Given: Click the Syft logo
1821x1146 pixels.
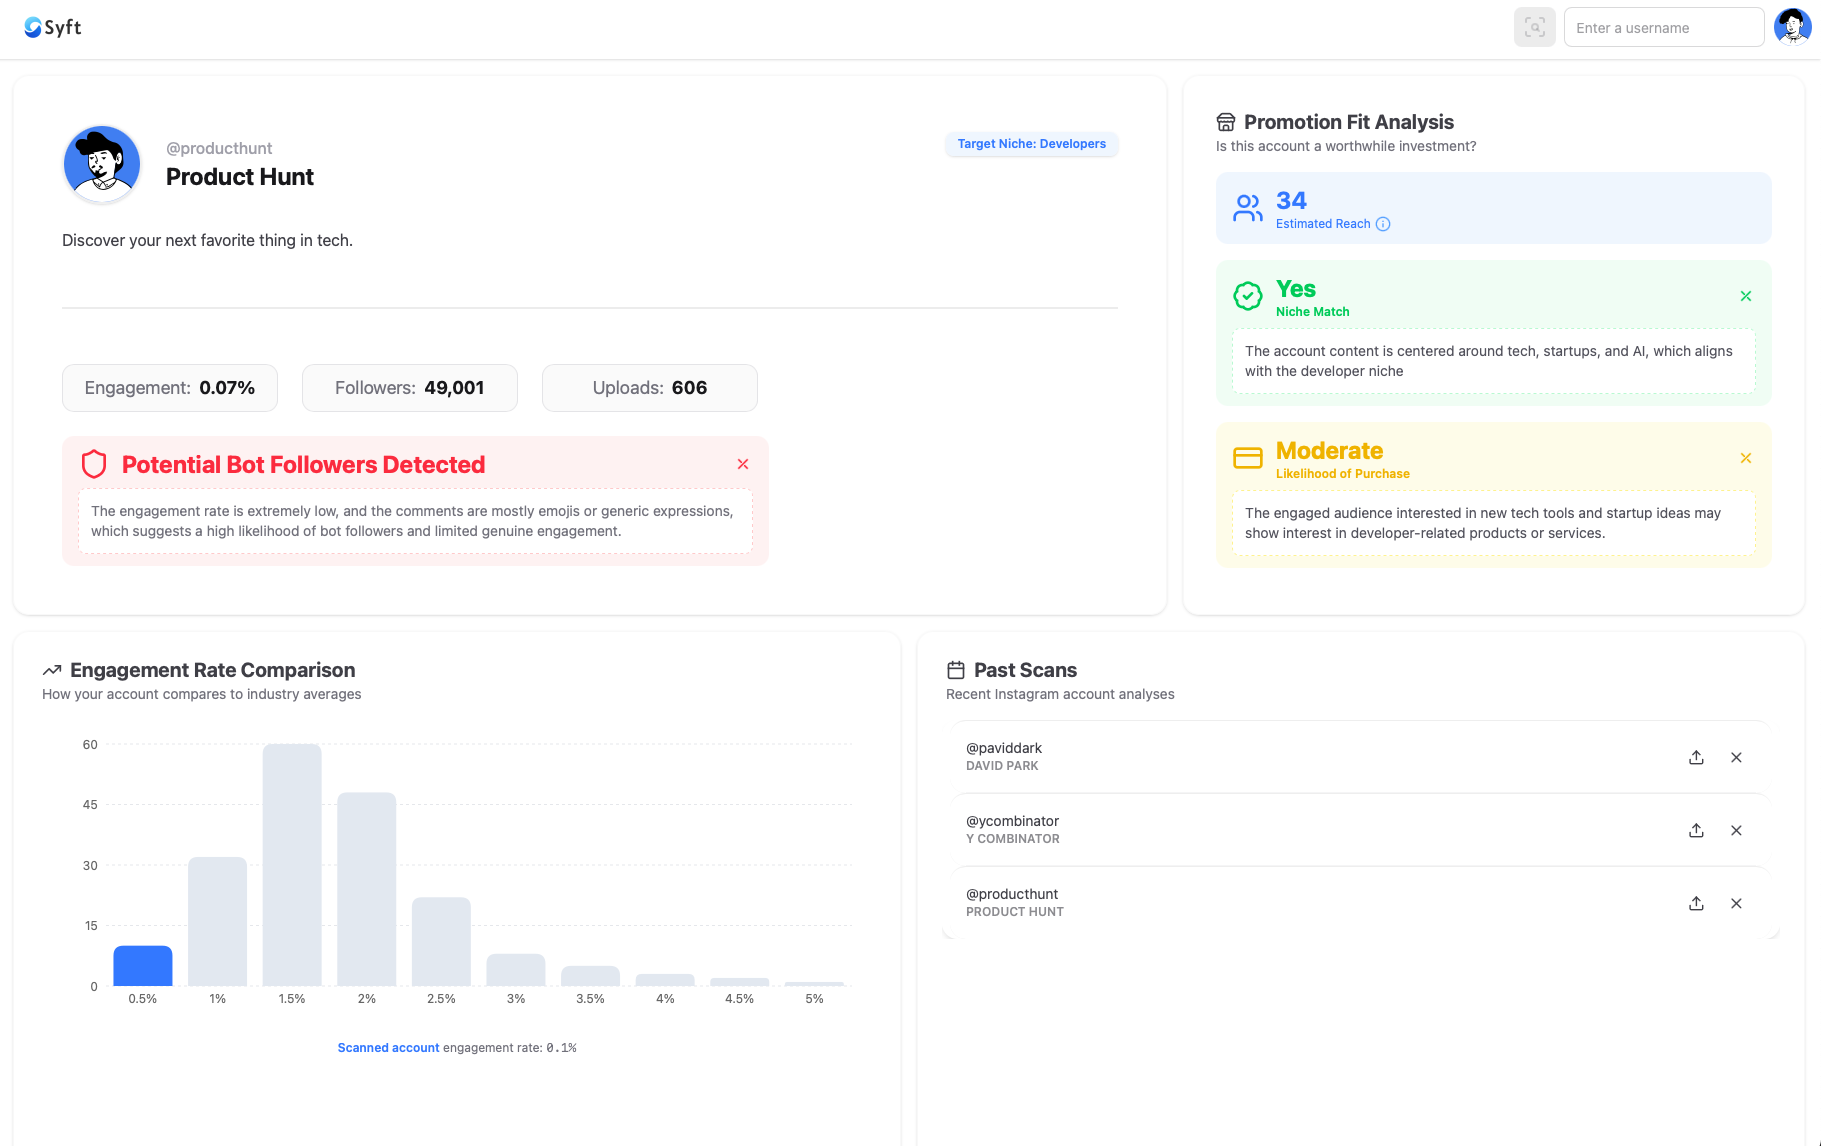Looking at the screenshot, I should (x=53, y=27).
